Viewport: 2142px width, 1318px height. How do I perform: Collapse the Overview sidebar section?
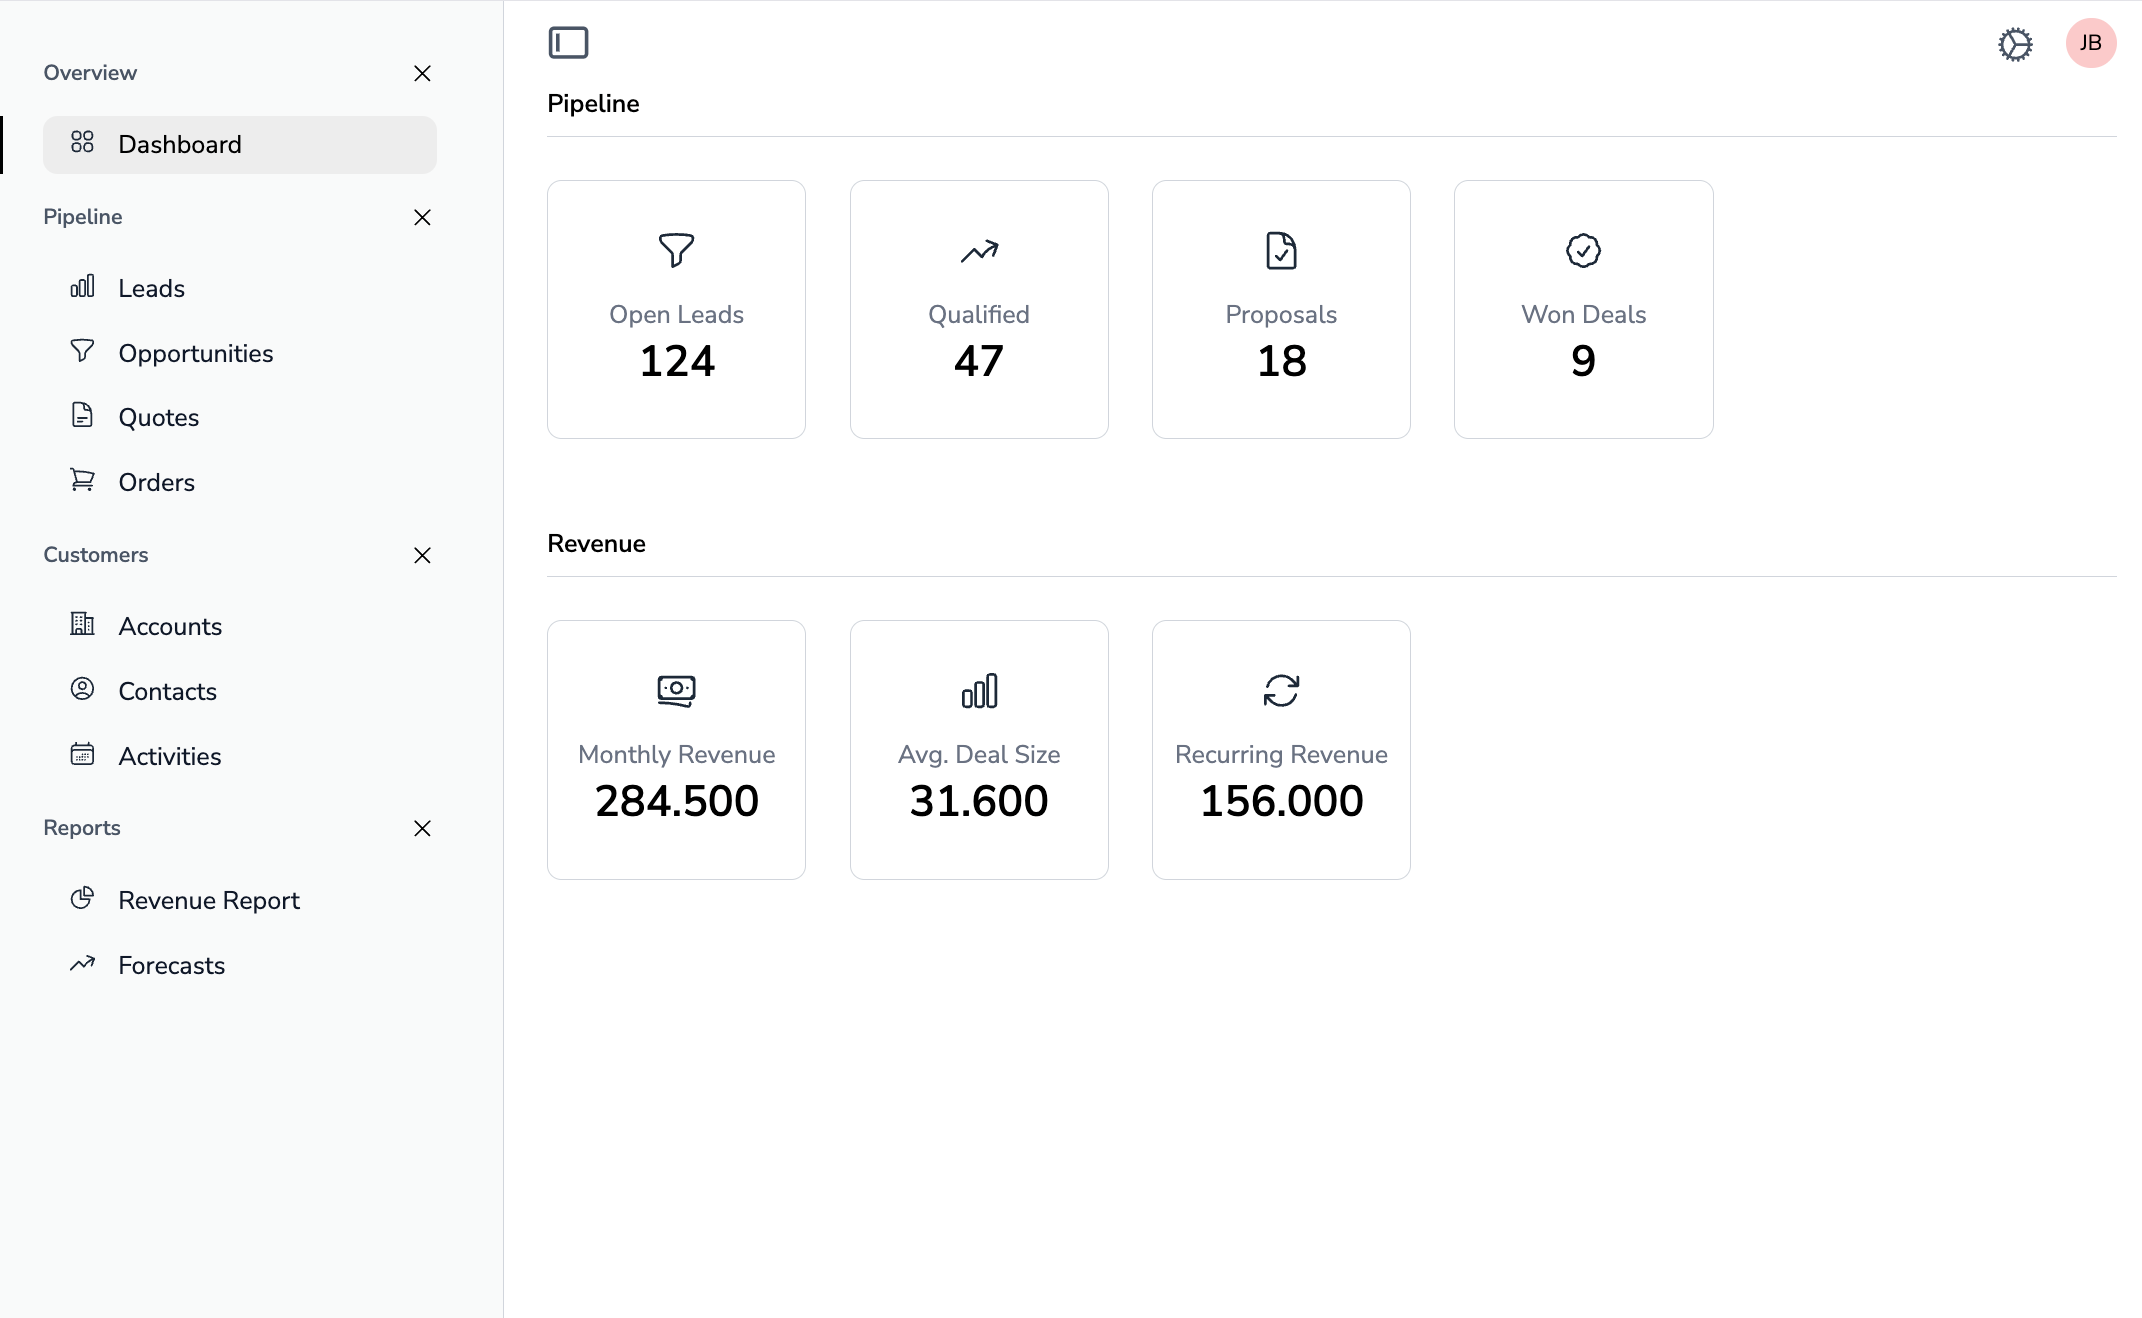[422, 73]
